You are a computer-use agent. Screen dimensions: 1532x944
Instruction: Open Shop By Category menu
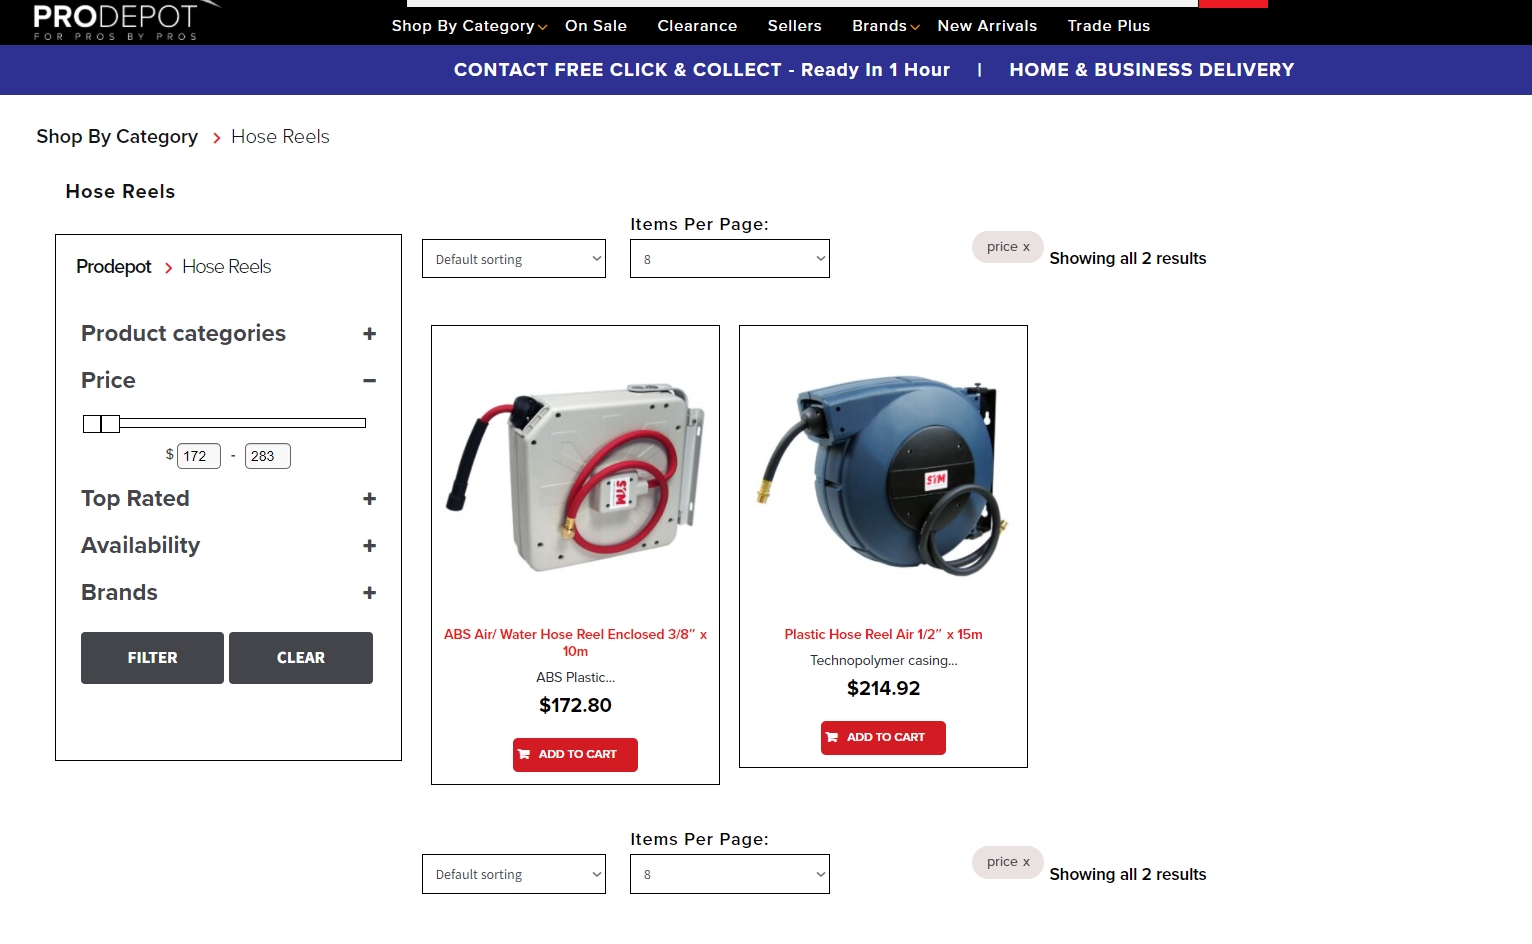(x=469, y=26)
